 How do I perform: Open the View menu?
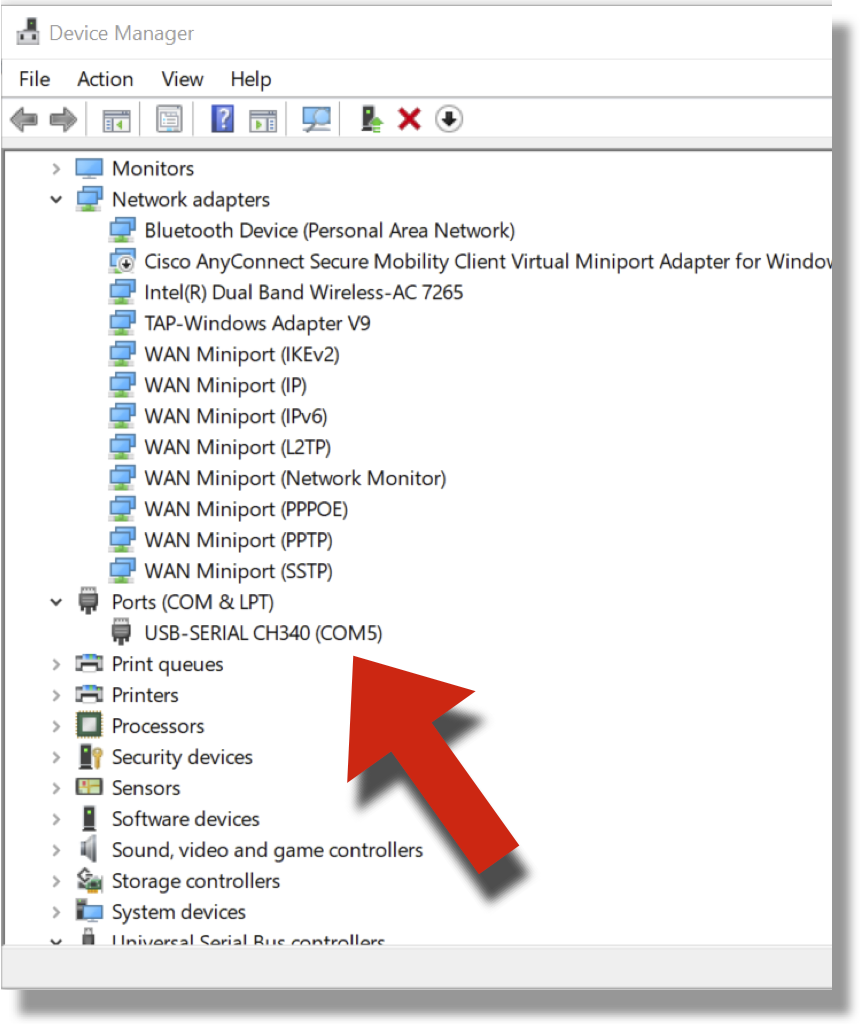[x=182, y=79]
